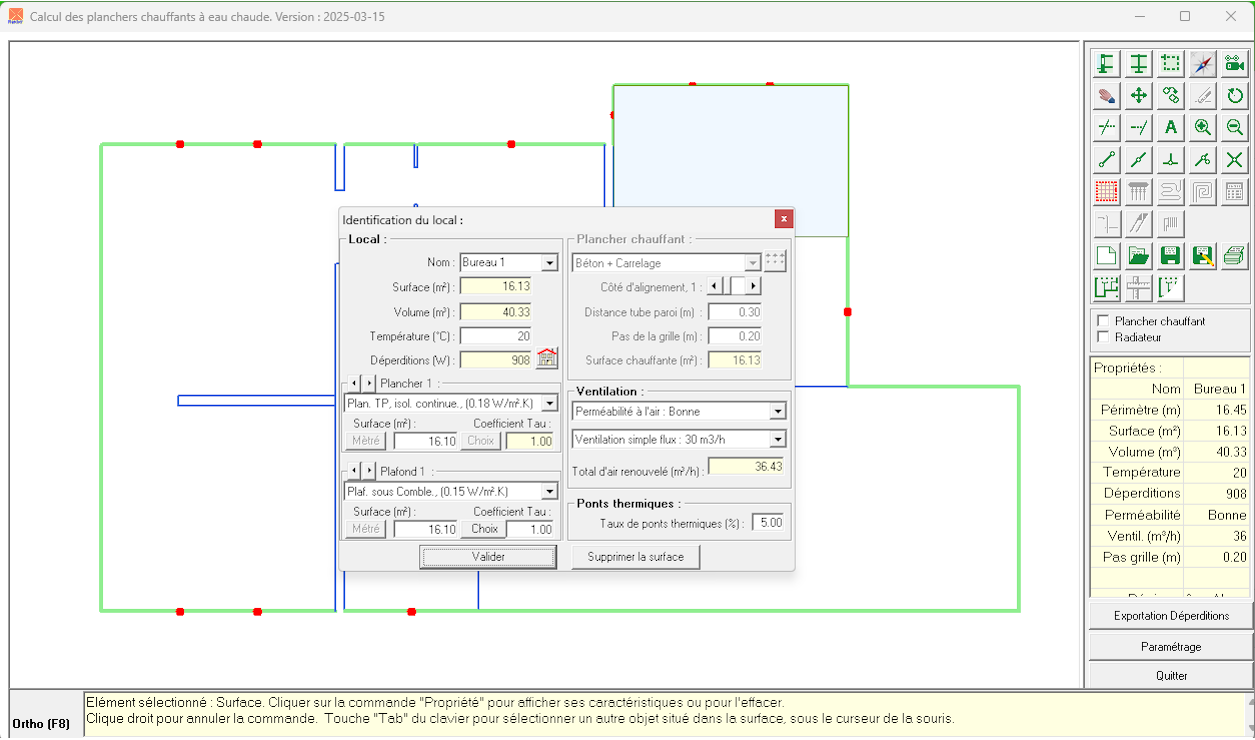Enable the Plancher chauffant checkbox
The width and height of the screenshot is (1255, 740).
click(x=1103, y=321)
